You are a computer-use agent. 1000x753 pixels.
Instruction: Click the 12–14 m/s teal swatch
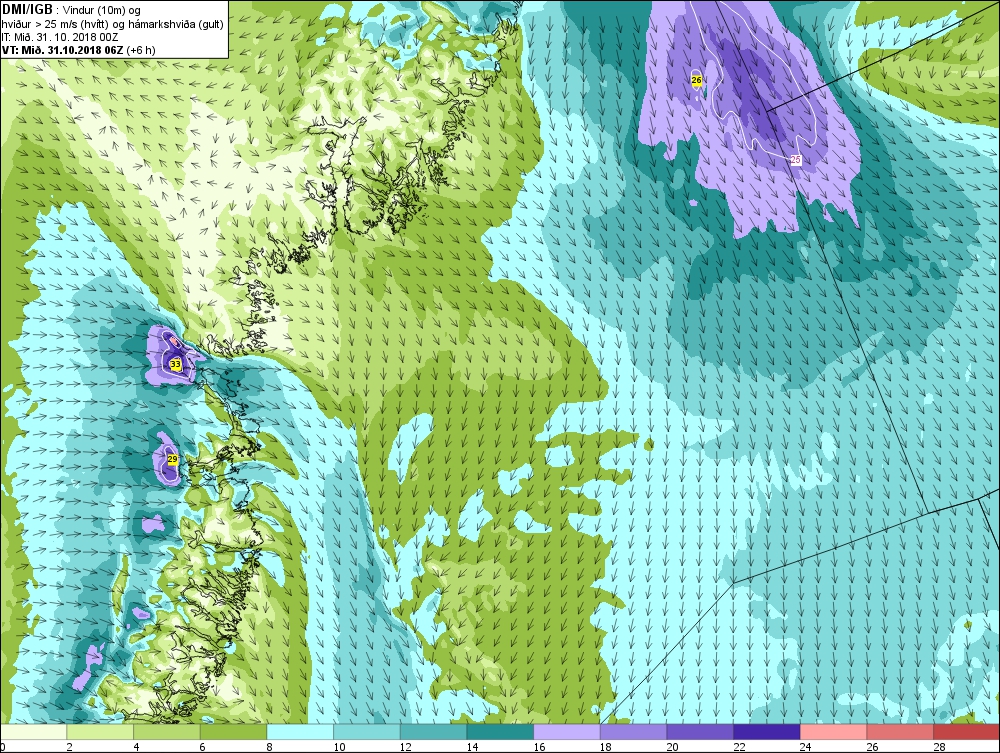click(433, 732)
